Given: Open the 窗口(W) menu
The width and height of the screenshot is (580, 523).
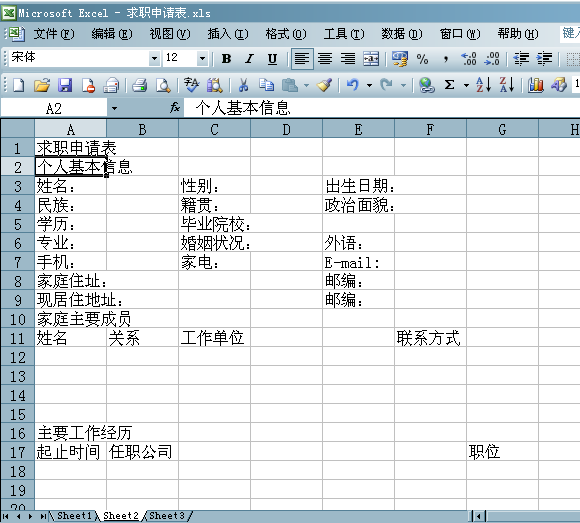Looking at the screenshot, I should coord(460,34).
